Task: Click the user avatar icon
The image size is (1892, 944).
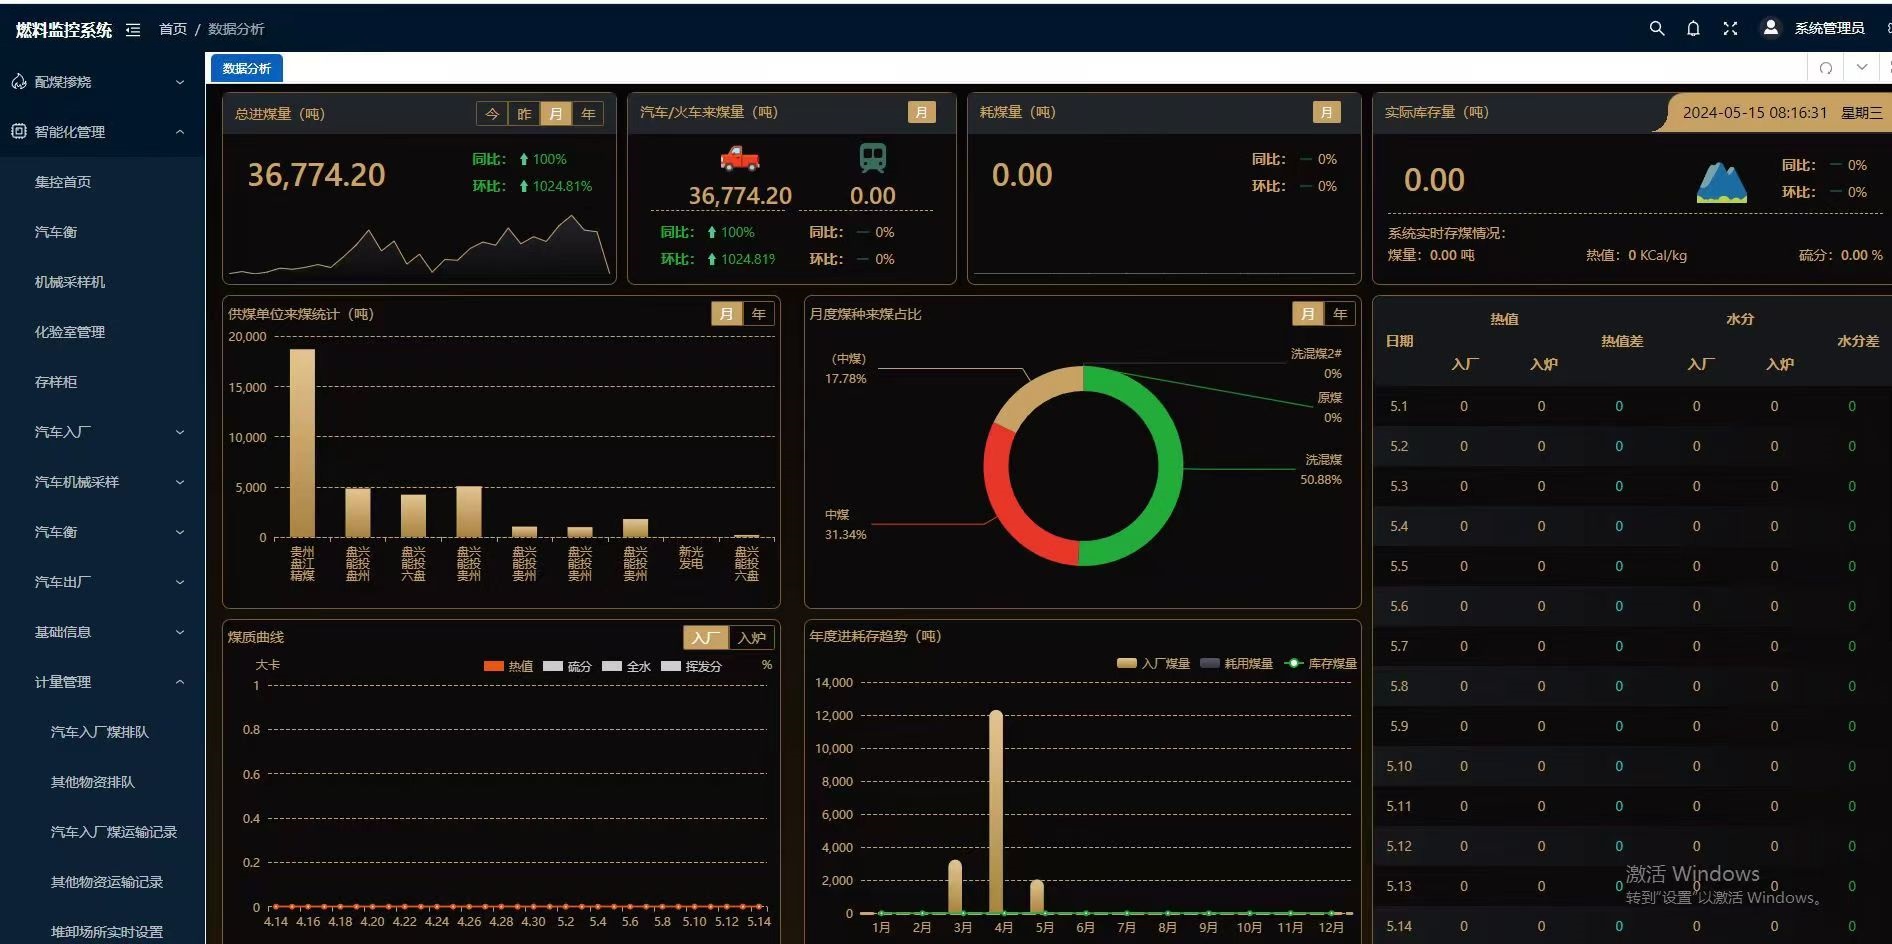Action: [1770, 28]
